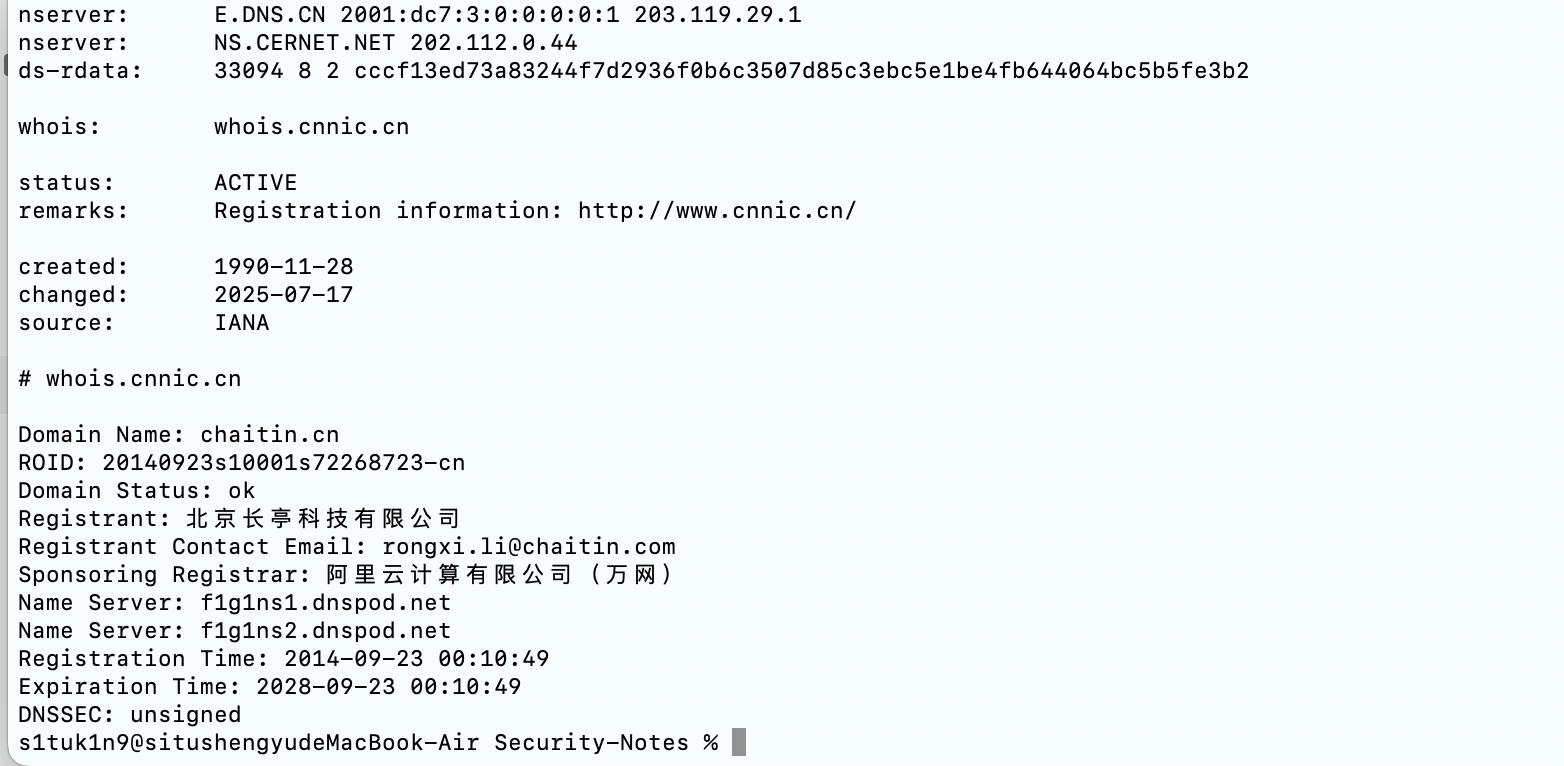
Task: Click the chaitin.cn domain name value
Action: point(270,435)
